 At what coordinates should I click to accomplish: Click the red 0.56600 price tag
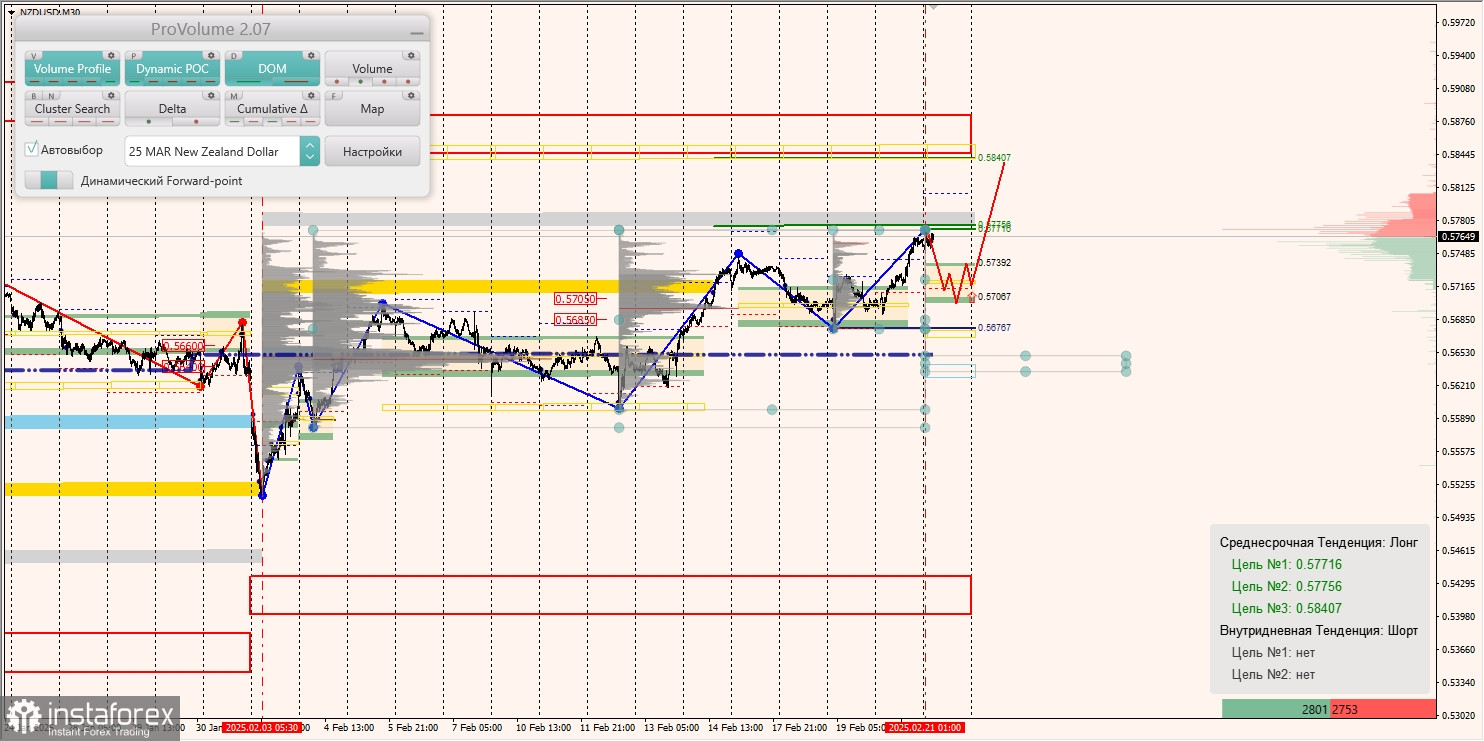184,345
